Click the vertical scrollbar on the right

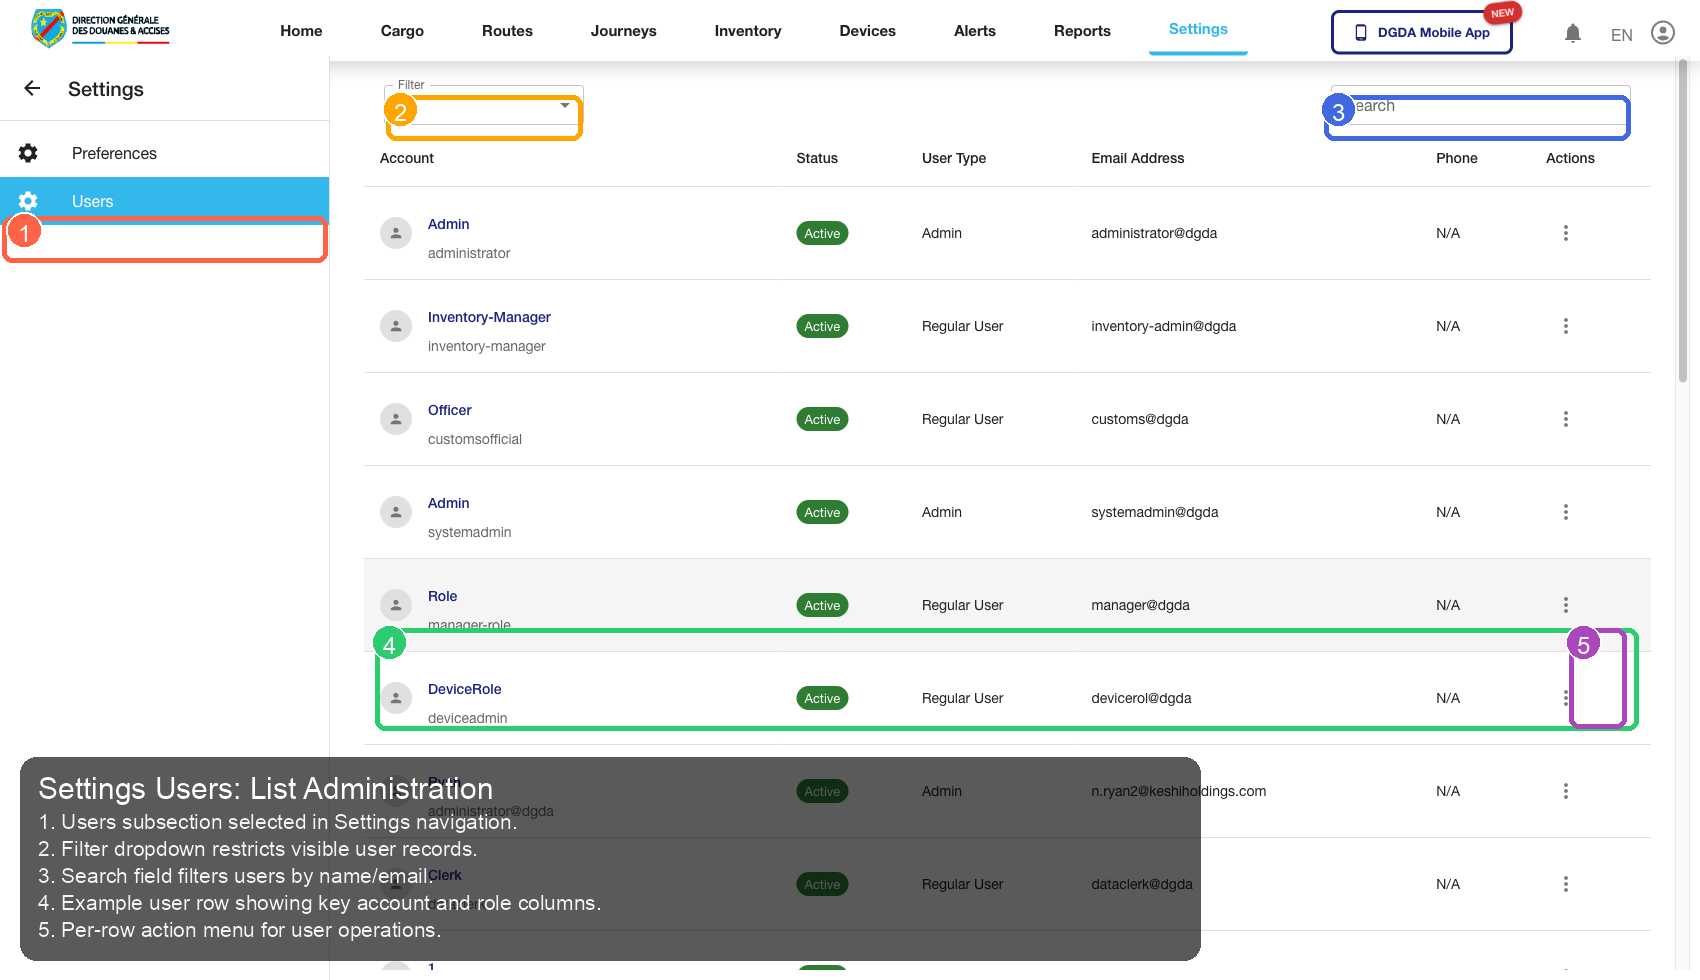click(1683, 220)
